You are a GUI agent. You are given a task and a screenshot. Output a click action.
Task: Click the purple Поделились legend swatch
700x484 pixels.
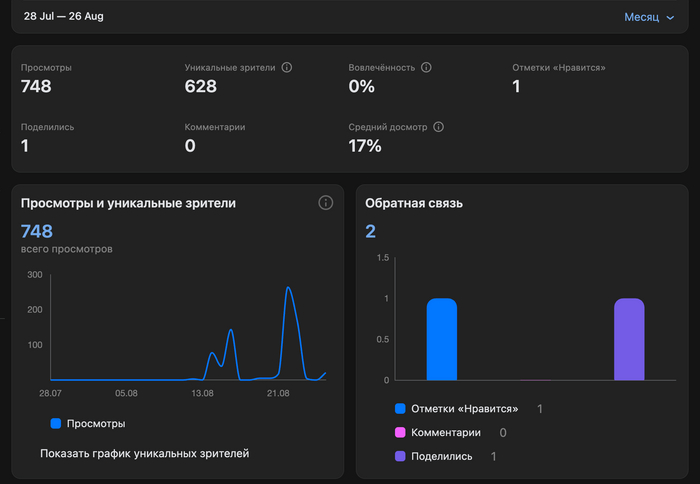(x=400, y=456)
